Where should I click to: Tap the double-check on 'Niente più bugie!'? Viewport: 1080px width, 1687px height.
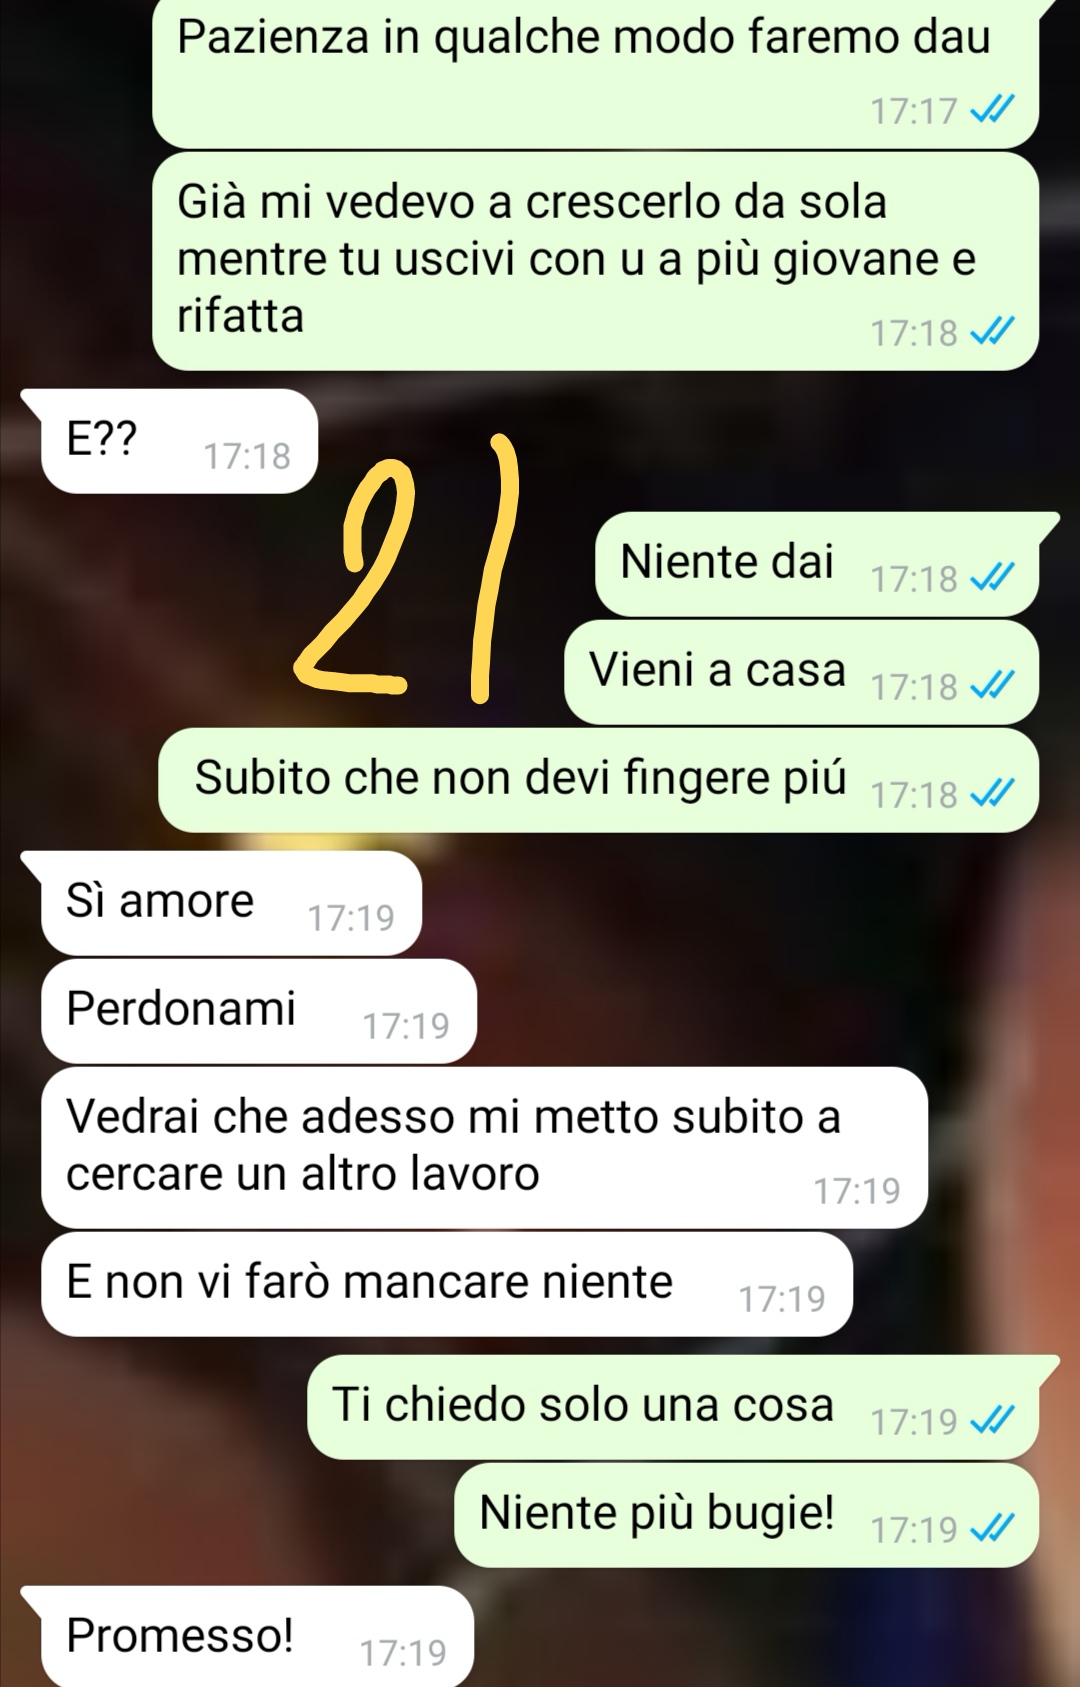[x=992, y=1528]
